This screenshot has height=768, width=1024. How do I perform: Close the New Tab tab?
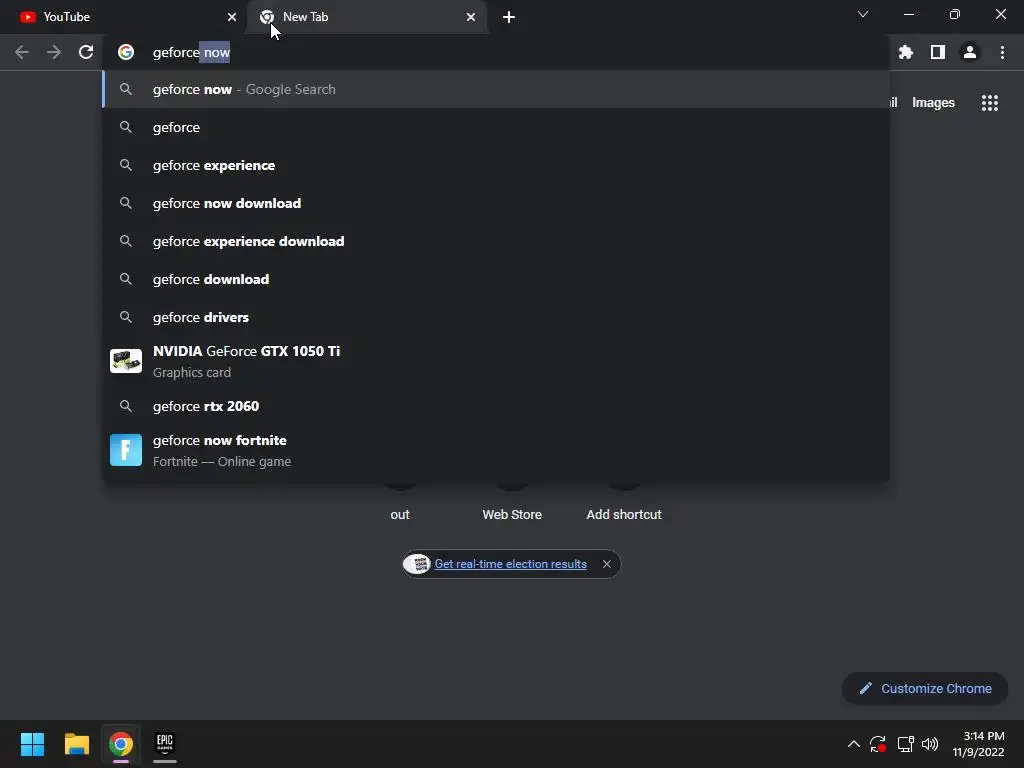[471, 17]
